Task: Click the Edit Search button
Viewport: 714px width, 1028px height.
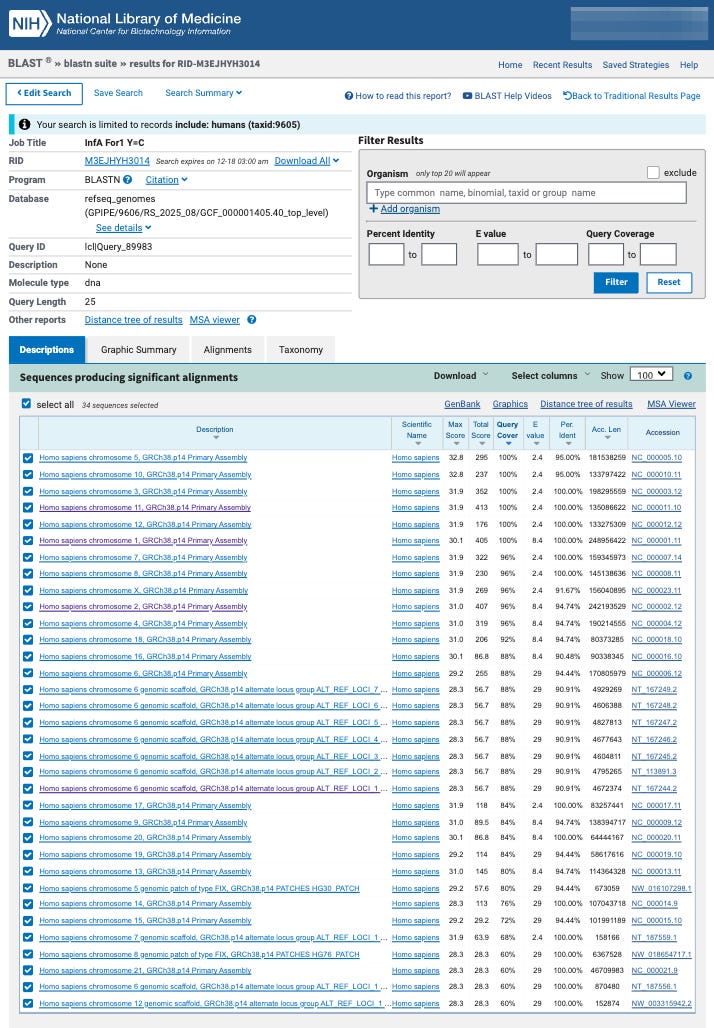Action: [x=44, y=93]
